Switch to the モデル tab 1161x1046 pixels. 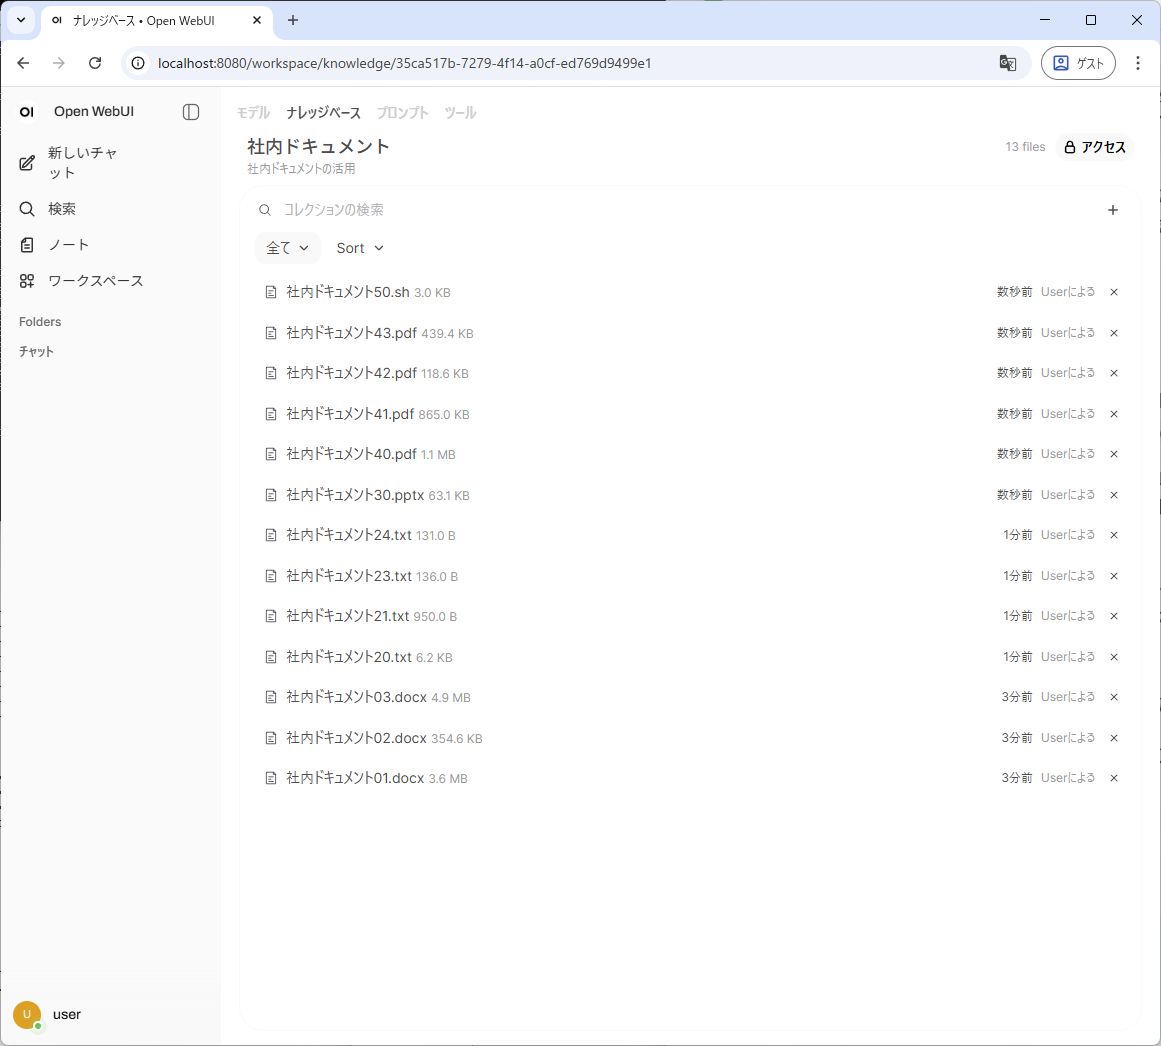click(x=253, y=113)
